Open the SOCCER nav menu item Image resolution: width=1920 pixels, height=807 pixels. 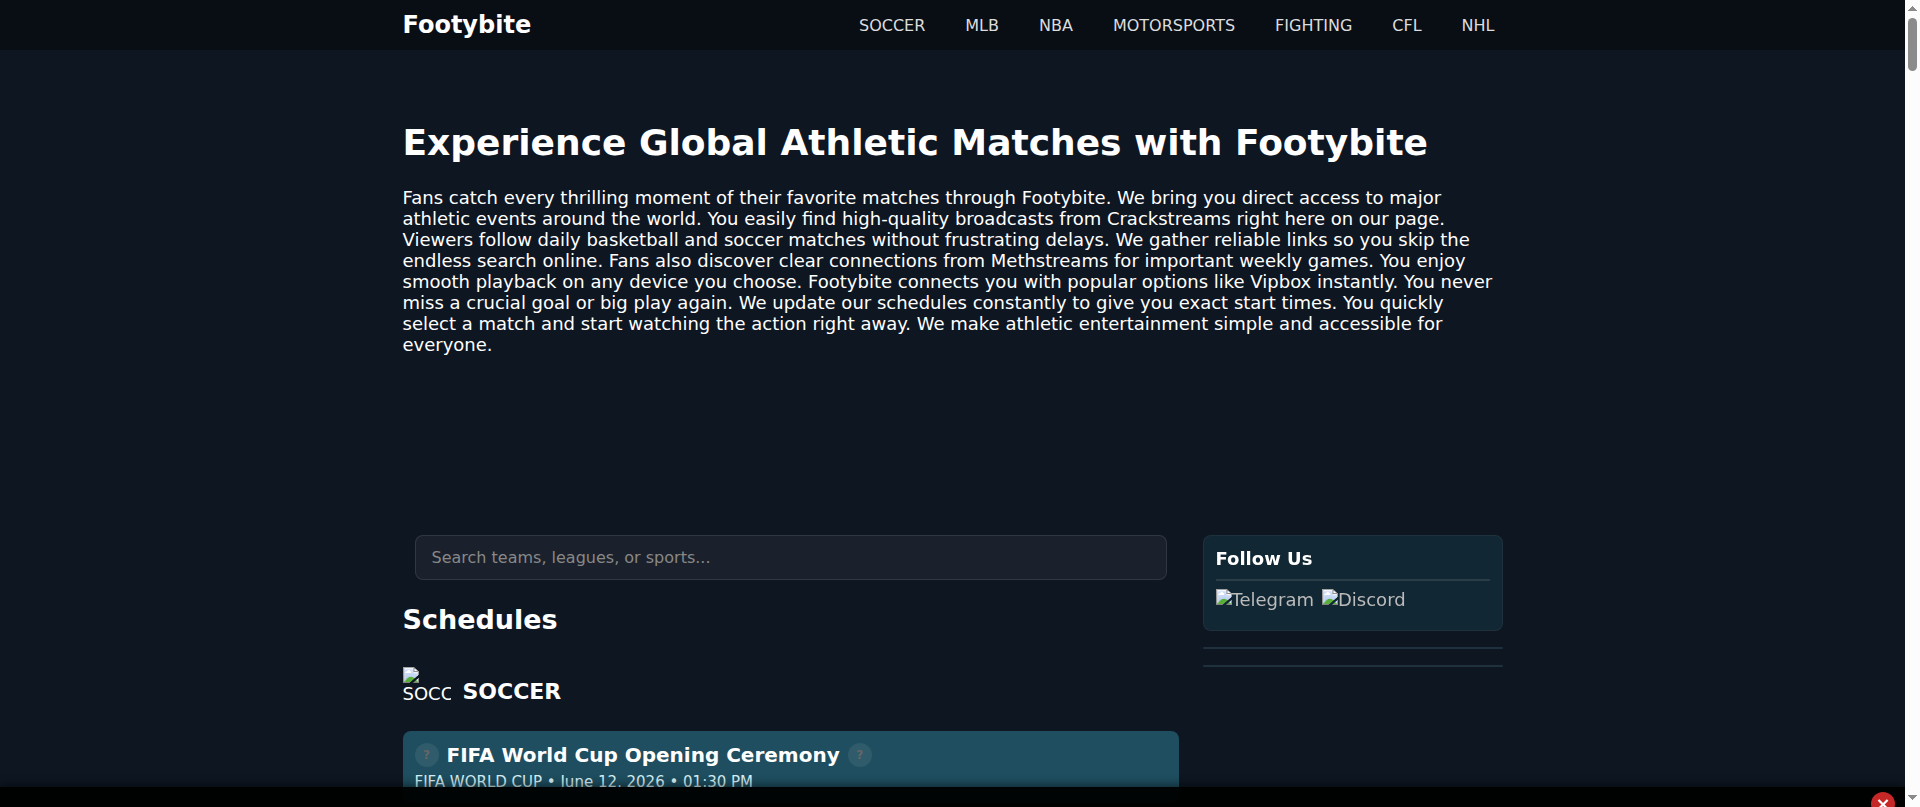click(x=891, y=26)
